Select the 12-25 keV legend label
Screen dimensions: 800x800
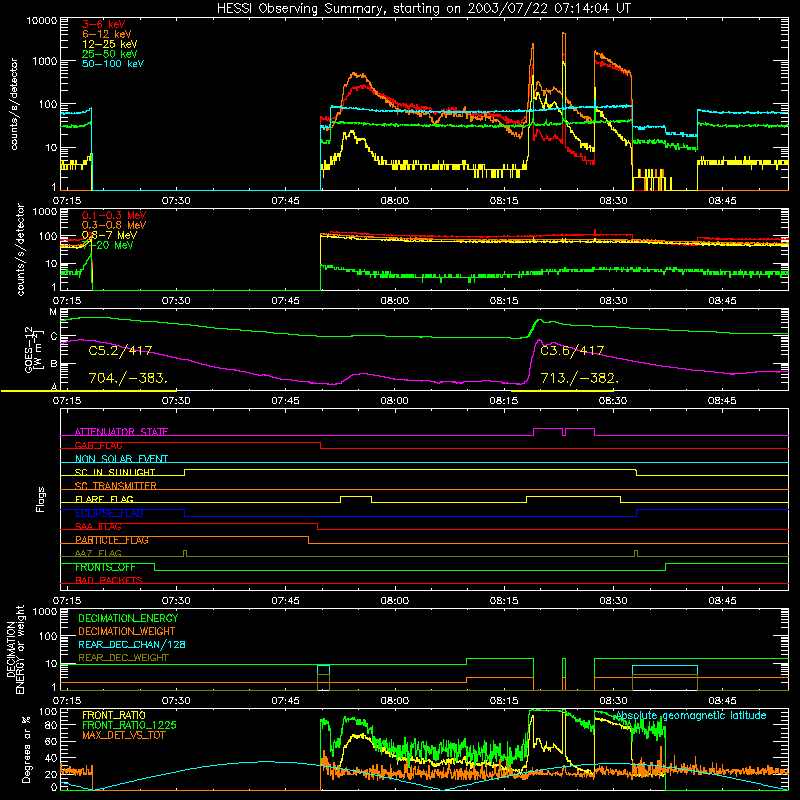(110, 44)
